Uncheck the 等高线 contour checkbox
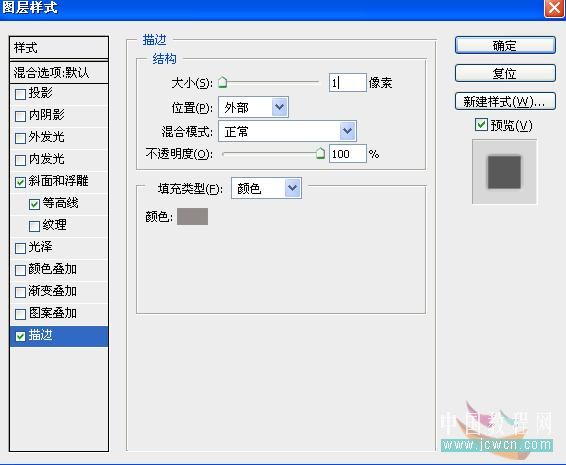This screenshot has height=465, width=566. pyautogui.click(x=34, y=204)
